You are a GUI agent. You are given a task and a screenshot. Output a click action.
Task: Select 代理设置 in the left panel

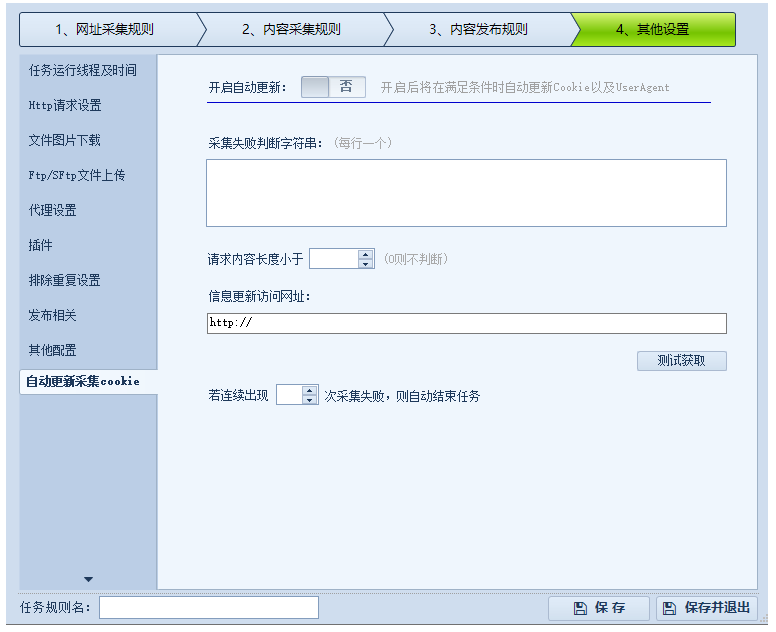pos(53,210)
